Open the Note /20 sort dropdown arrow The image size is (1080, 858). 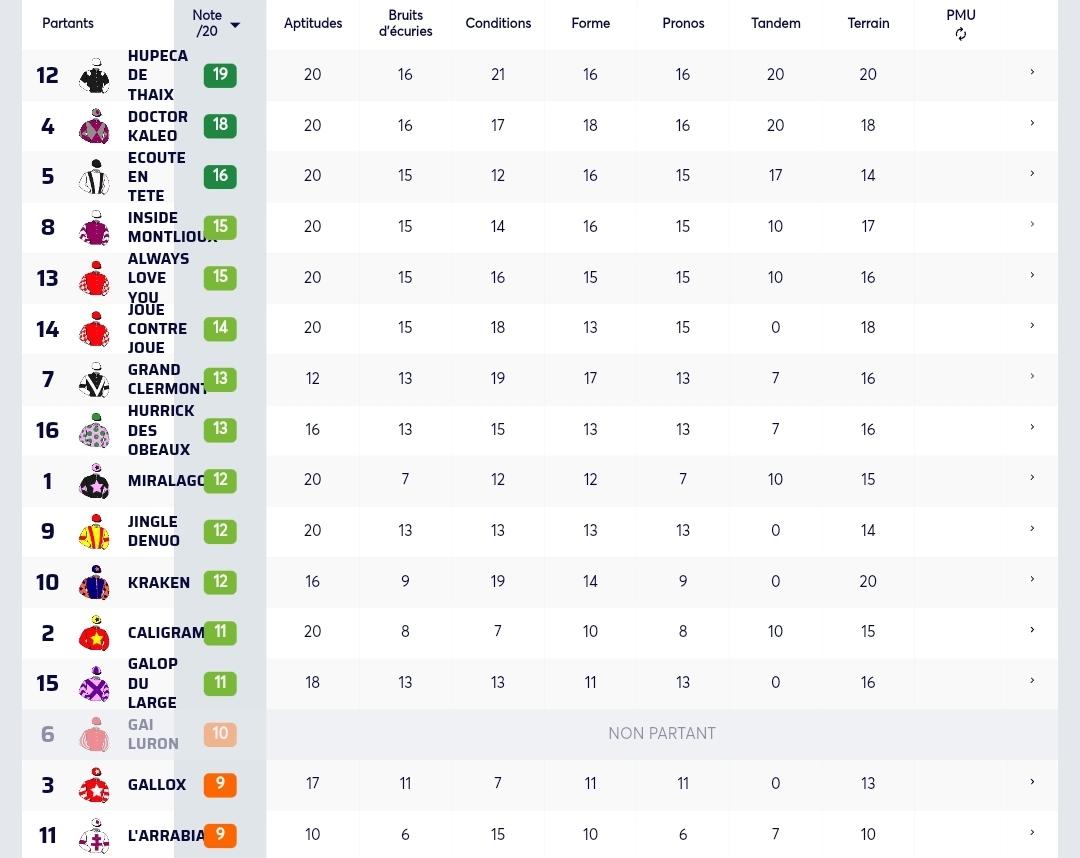coord(235,25)
